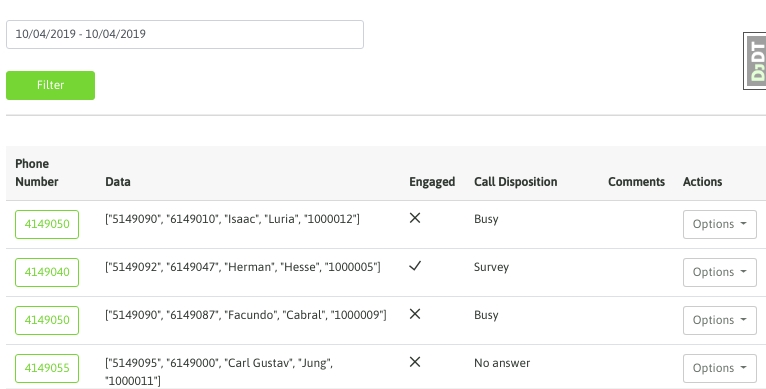Screen dimensions: 766x389
Task: Click the Engaged column header
Action: (432, 182)
